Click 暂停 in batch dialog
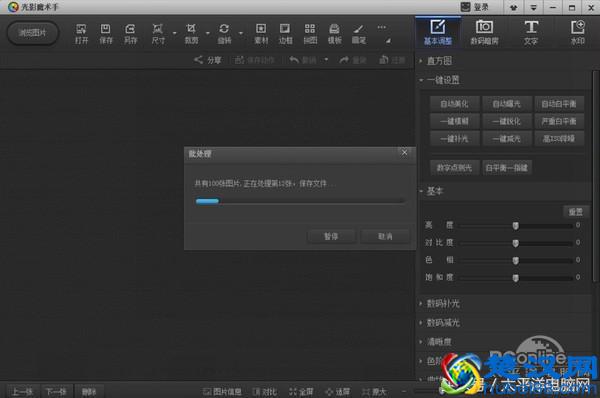 point(331,236)
